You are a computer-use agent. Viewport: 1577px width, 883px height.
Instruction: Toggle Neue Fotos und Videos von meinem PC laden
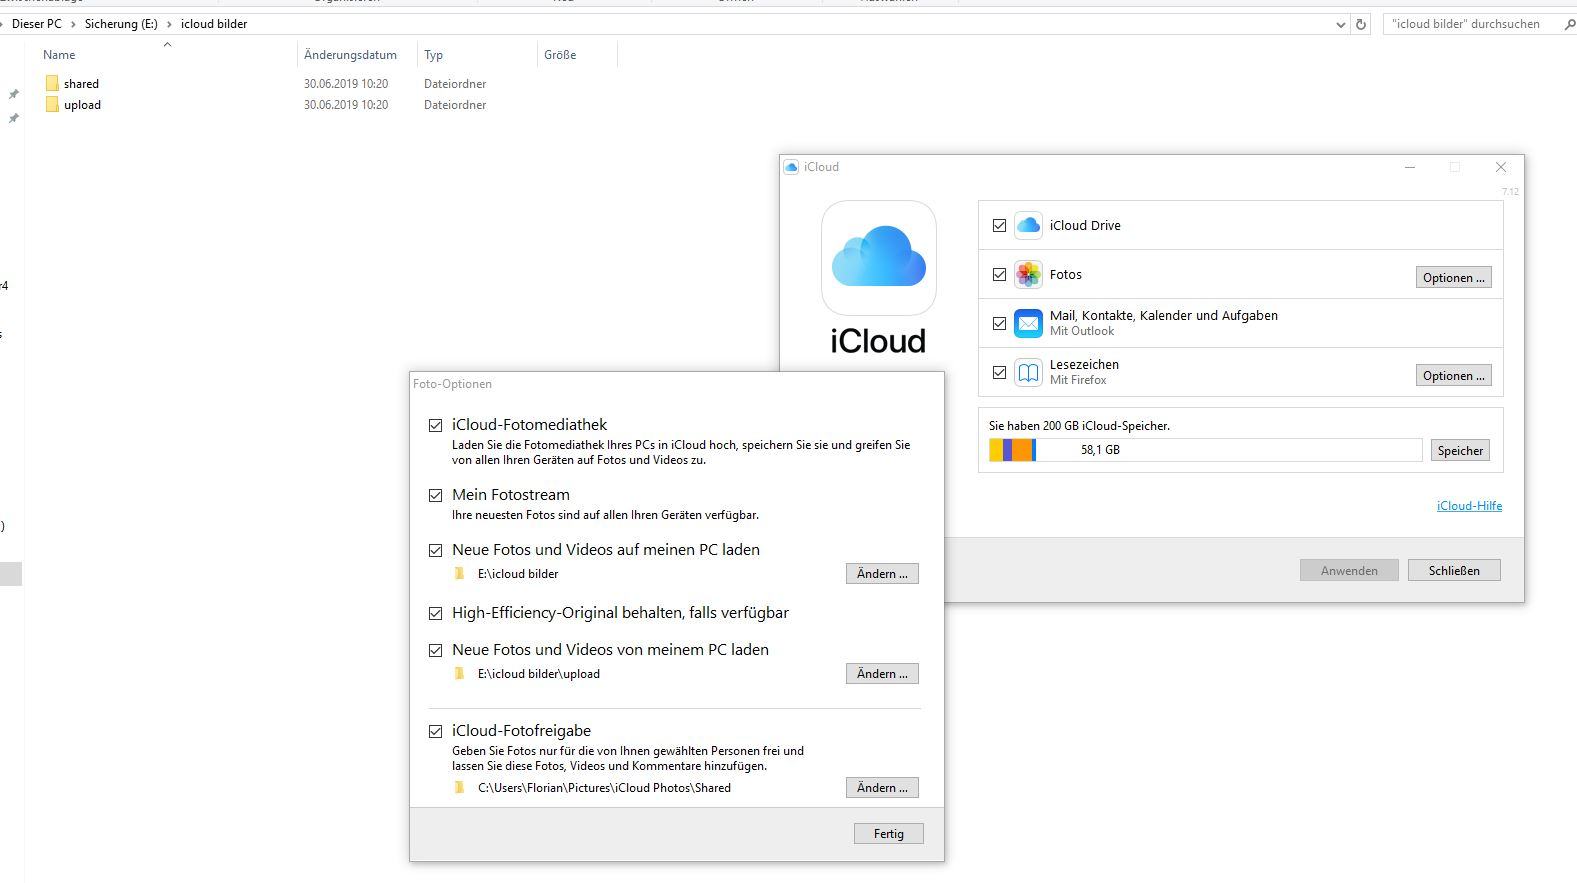click(435, 650)
